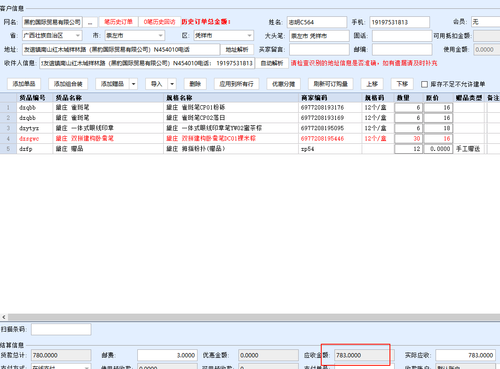500x369 pixels.
Task: Click merchant code 6977208195095
Action: 330,128
